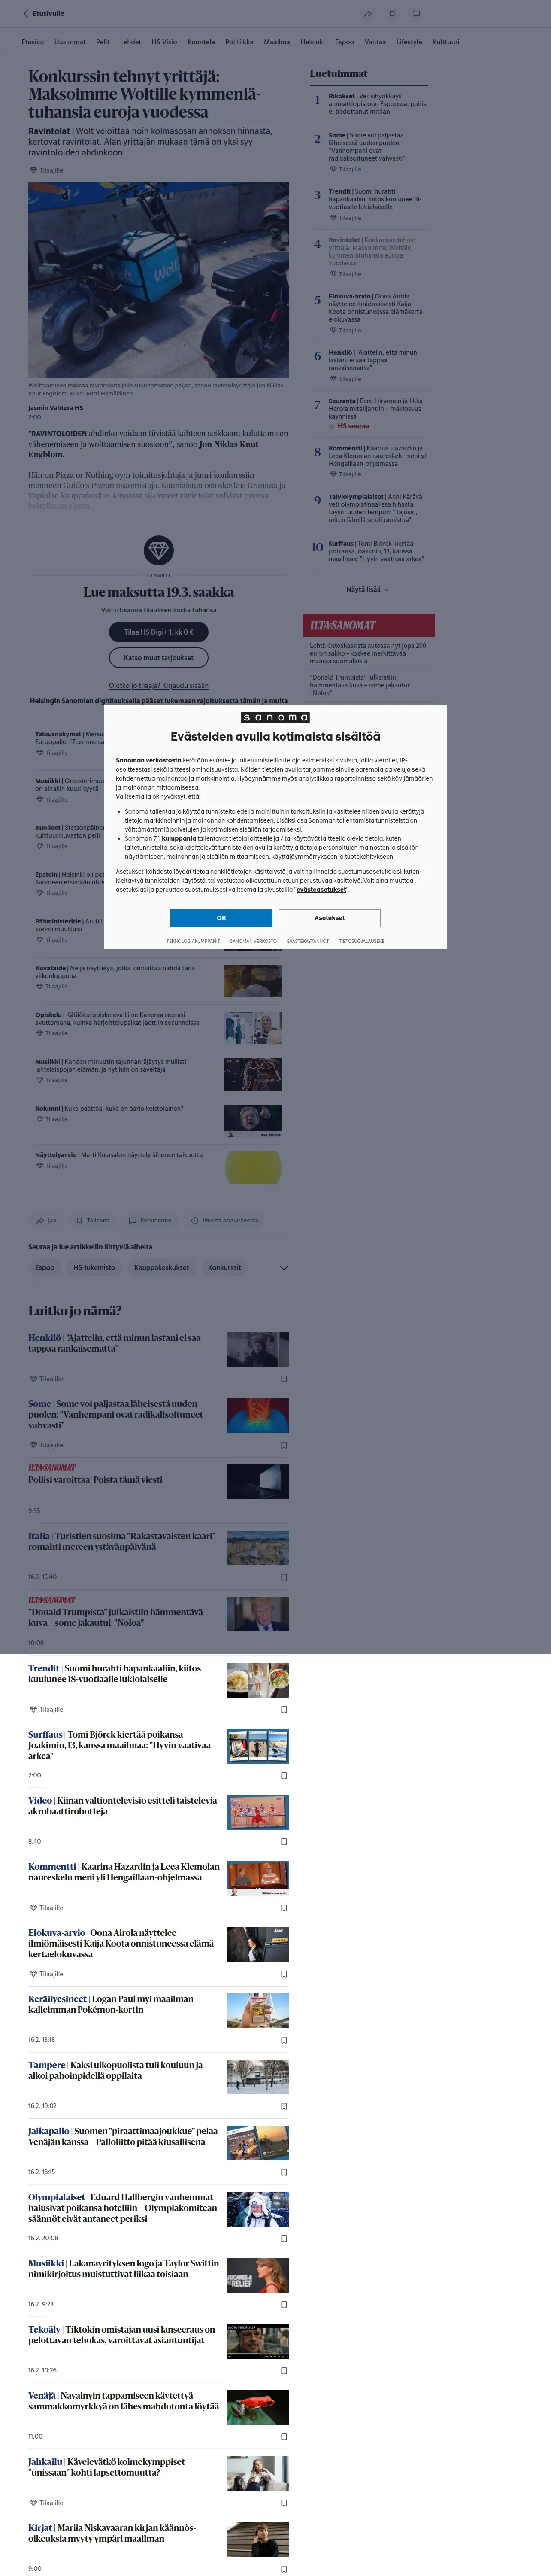Open the Kulttuuri navigation tab
This screenshot has width=551, height=2576.
(x=446, y=42)
